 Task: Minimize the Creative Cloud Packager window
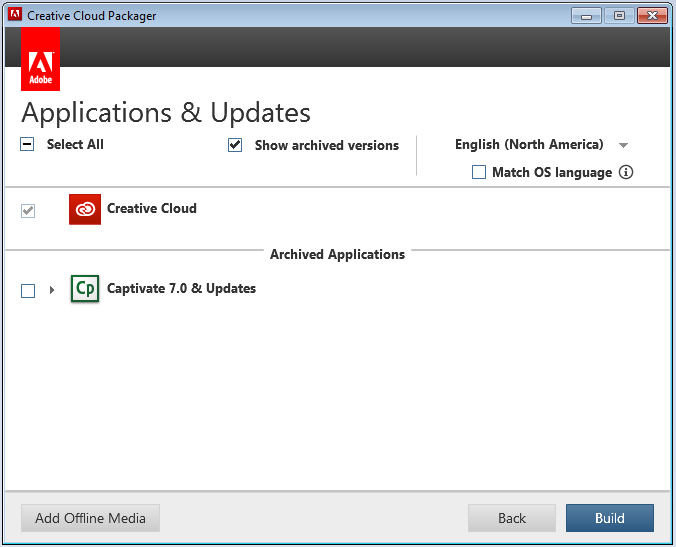[586, 16]
